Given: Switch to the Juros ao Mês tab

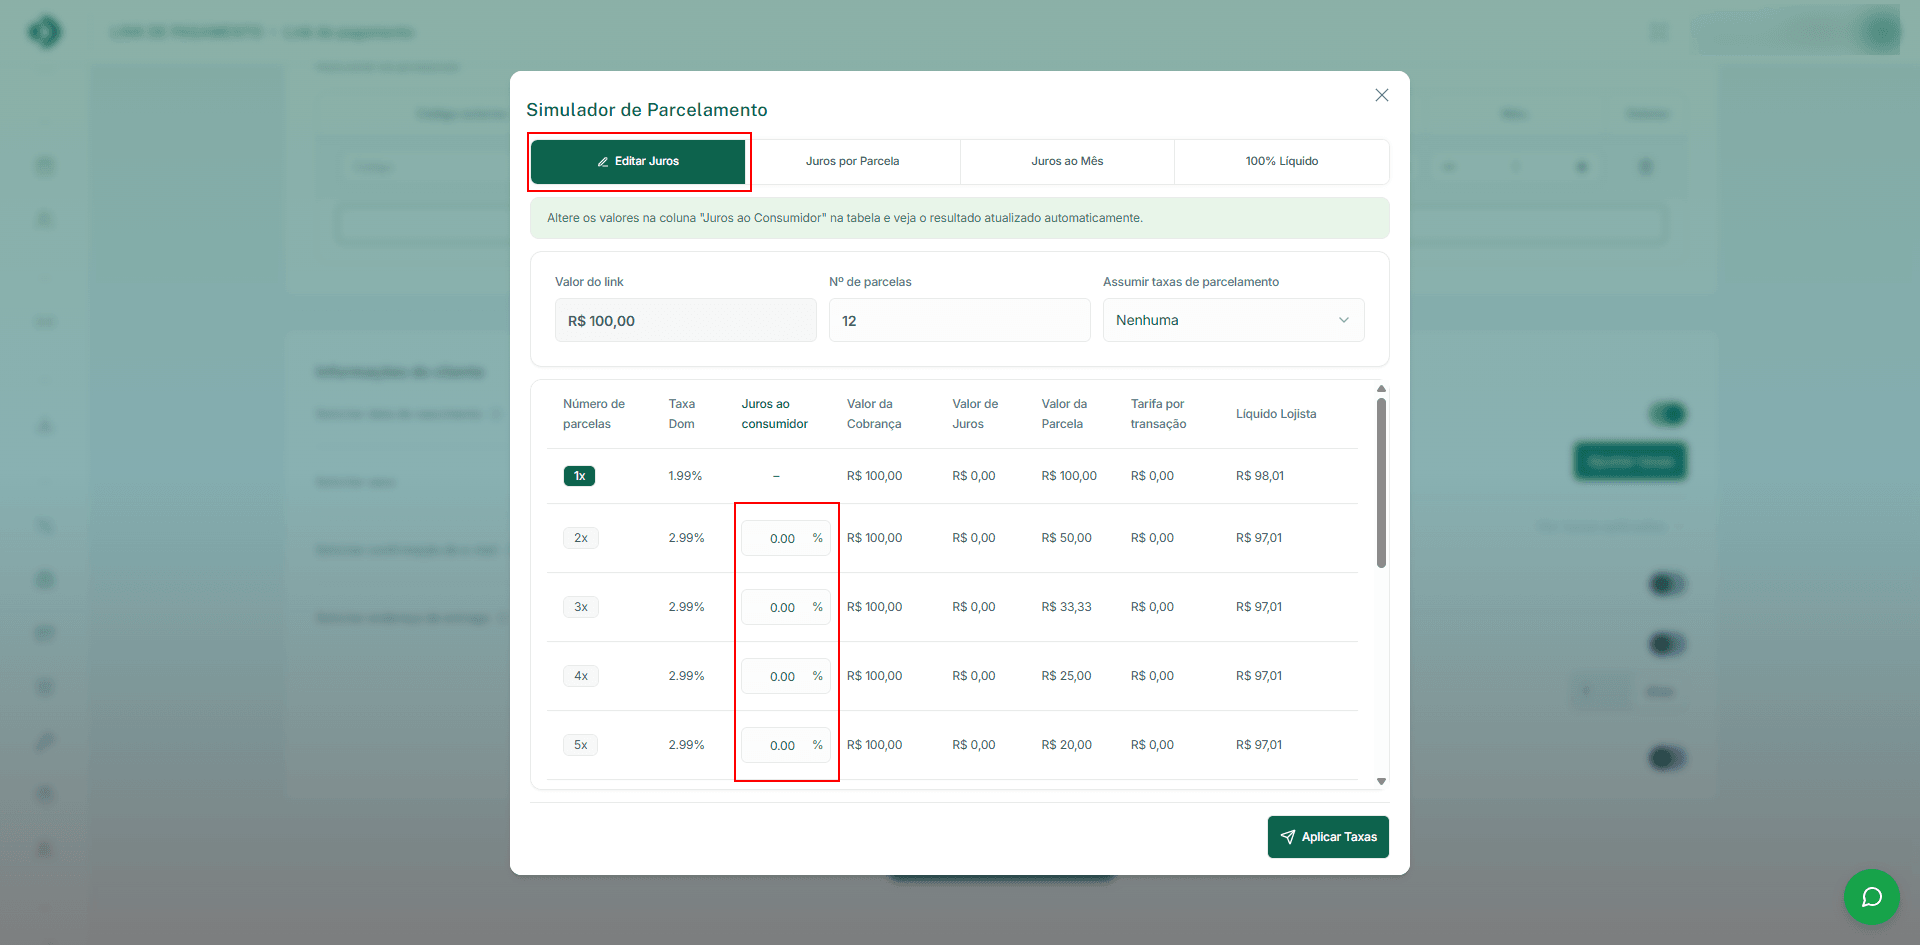Looking at the screenshot, I should point(1067,162).
